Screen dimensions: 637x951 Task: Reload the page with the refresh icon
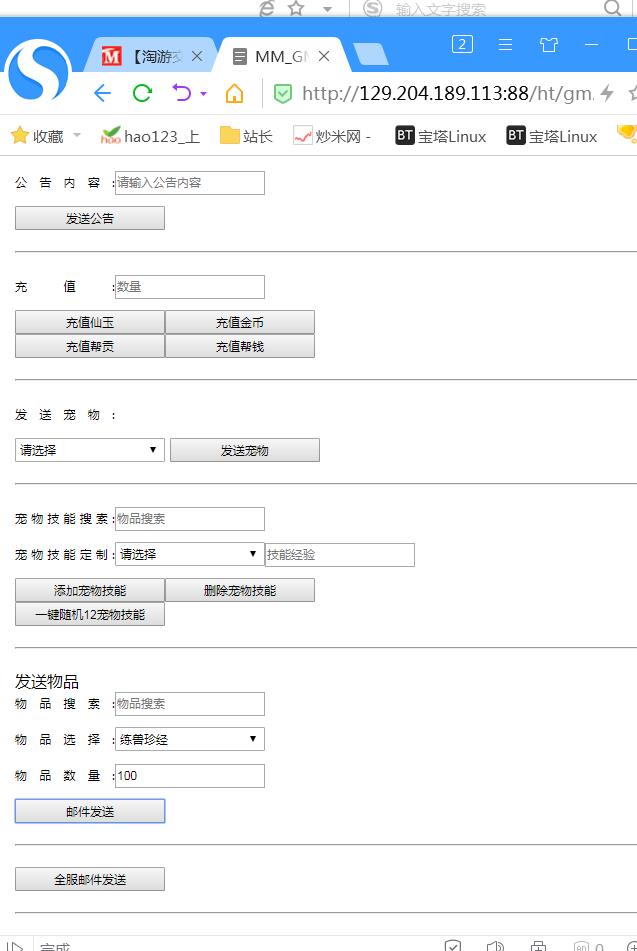pyautogui.click(x=142, y=94)
